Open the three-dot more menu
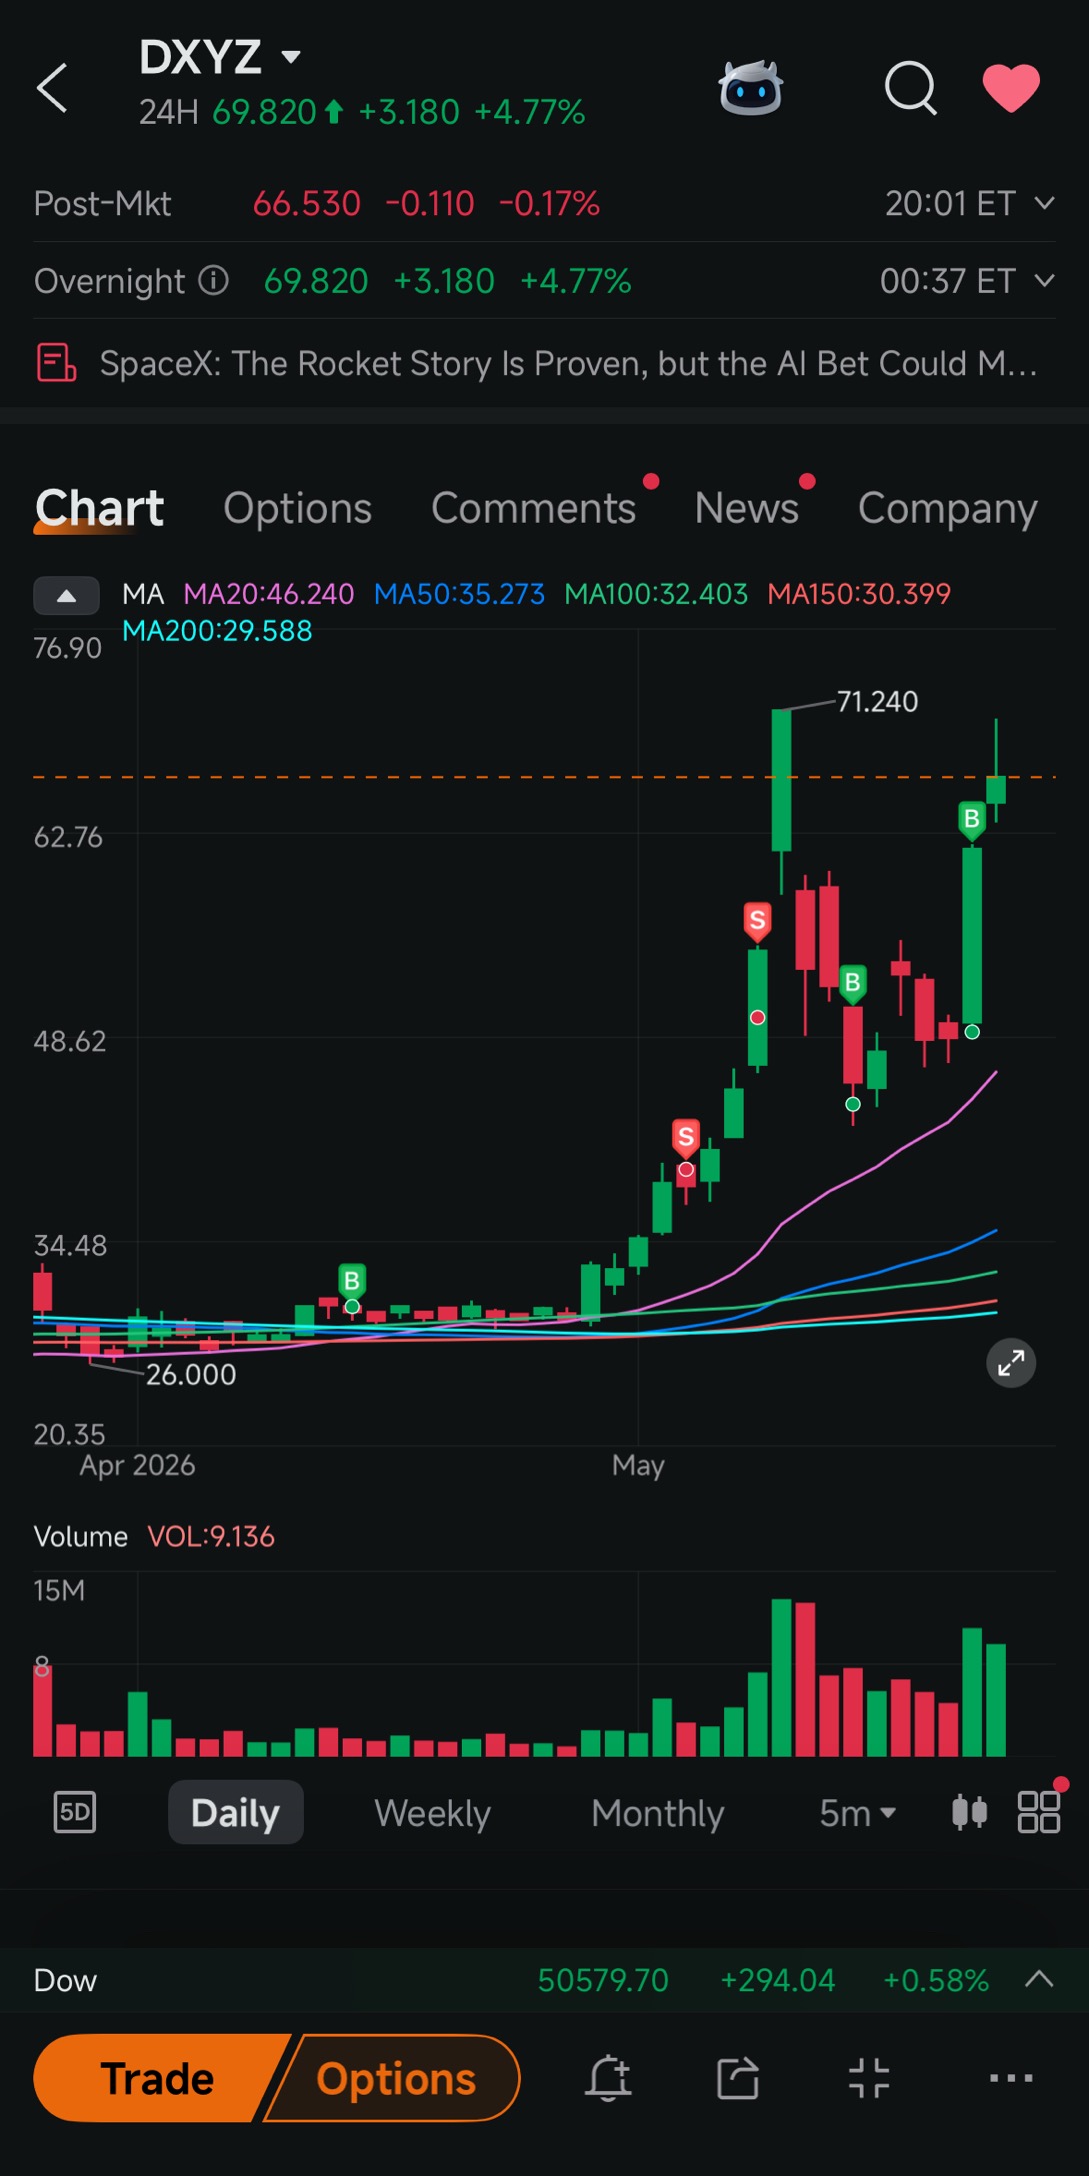 1011,2078
